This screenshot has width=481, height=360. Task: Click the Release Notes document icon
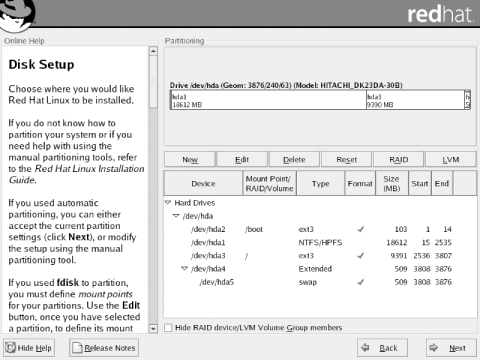click(x=77, y=348)
